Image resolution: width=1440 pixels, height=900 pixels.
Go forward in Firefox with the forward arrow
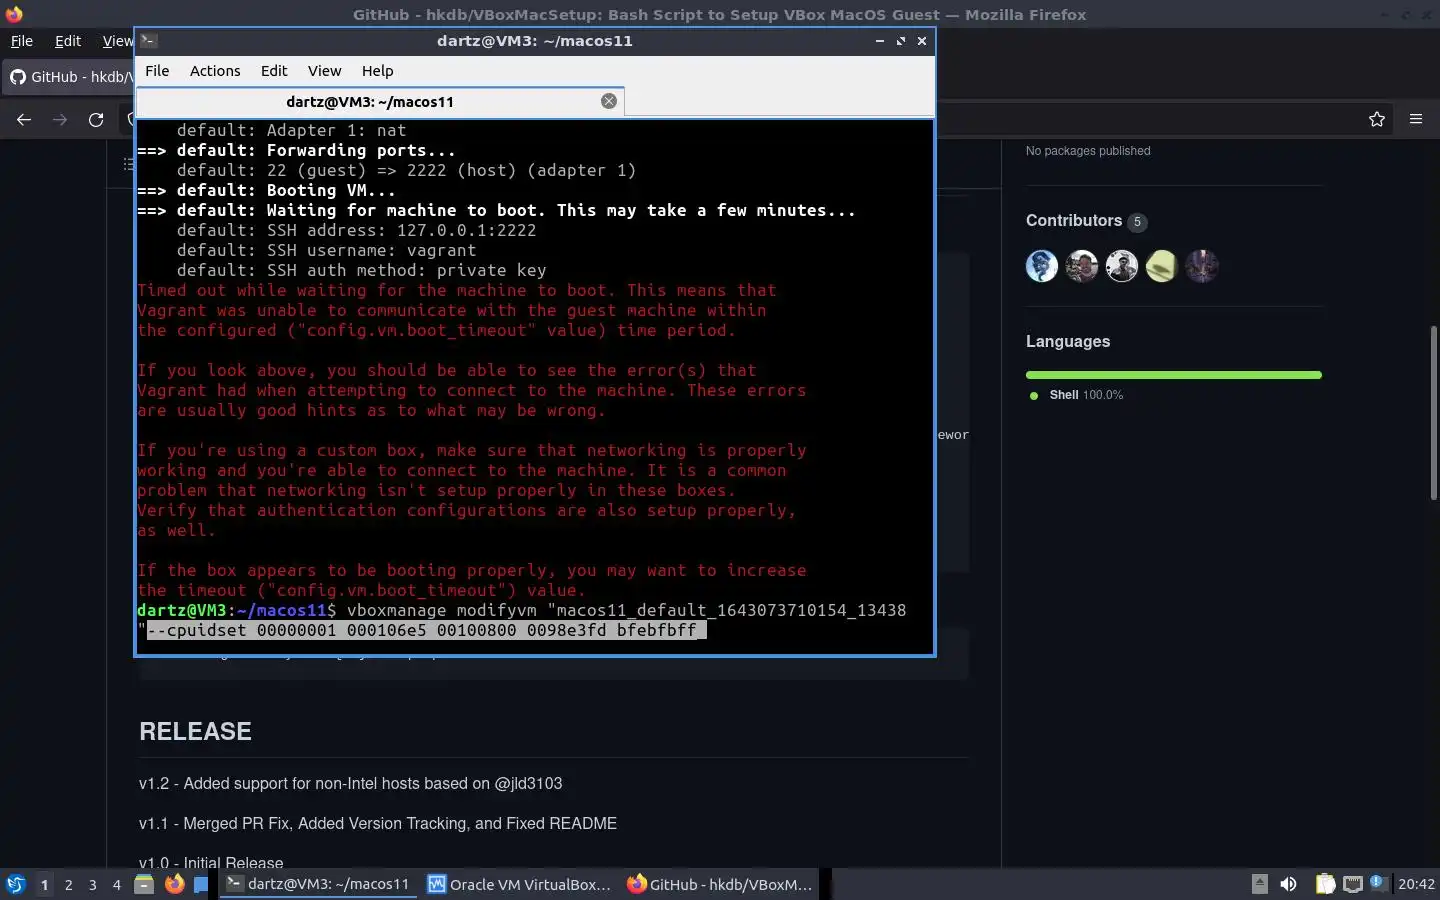(x=60, y=120)
